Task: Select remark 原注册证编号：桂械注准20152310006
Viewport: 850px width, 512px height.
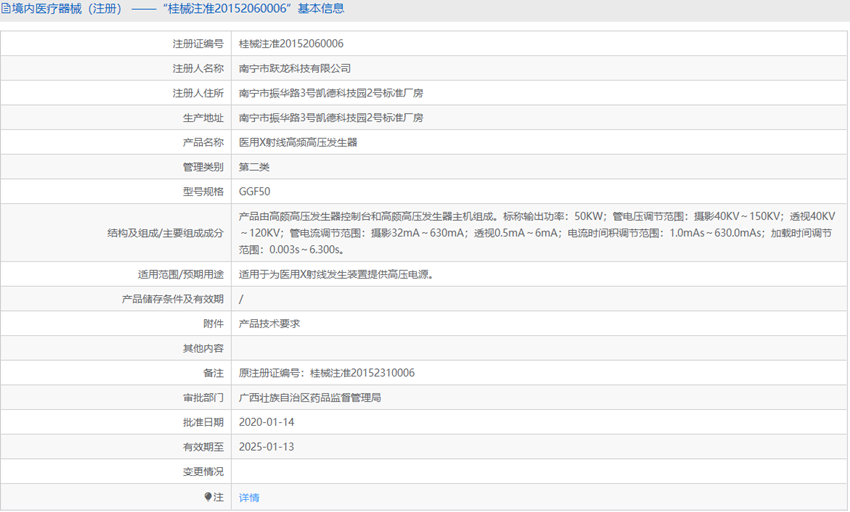Action: 327,373
